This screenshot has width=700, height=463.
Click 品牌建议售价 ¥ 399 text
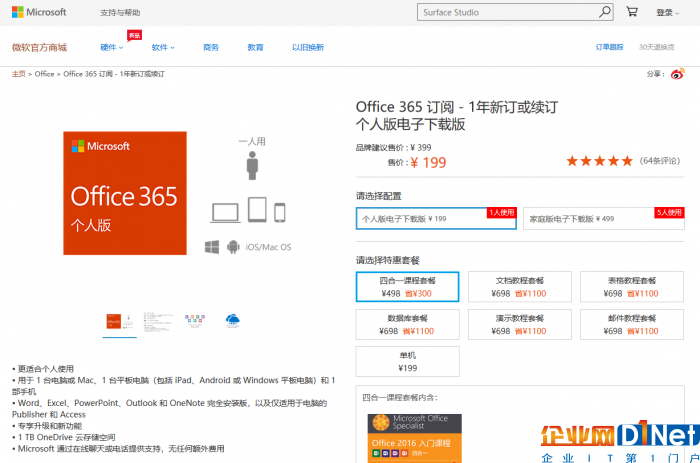393,147
